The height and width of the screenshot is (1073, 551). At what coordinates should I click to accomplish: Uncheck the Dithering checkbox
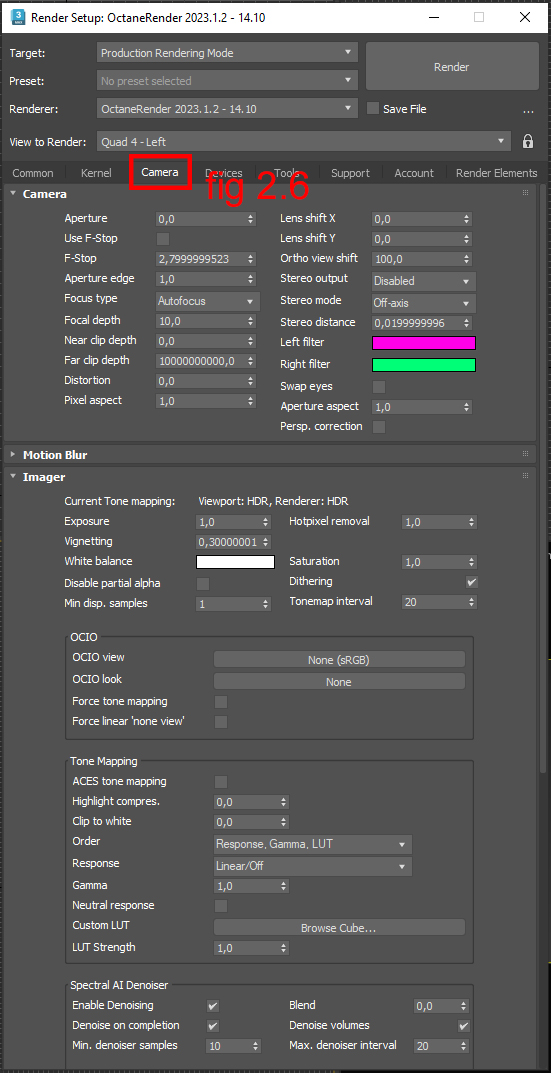click(x=472, y=582)
